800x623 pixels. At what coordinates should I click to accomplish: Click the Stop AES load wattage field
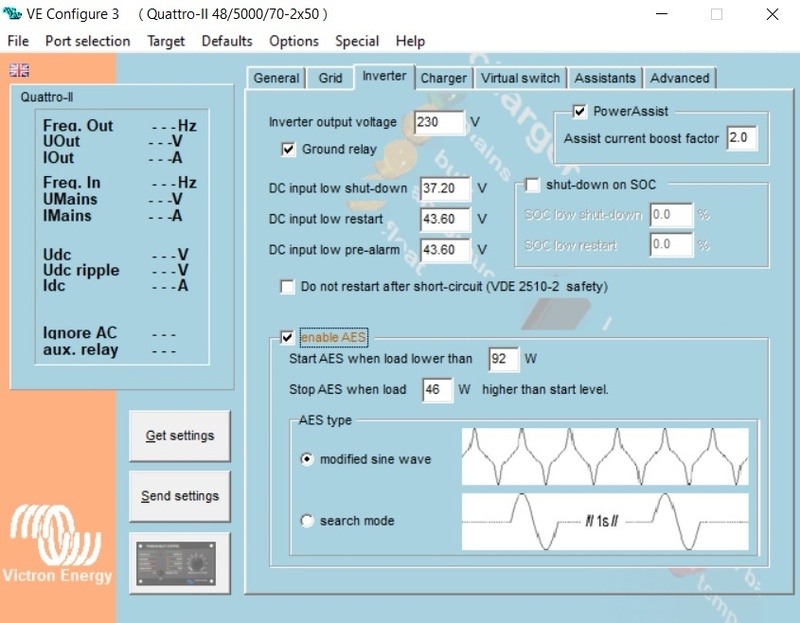(x=437, y=390)
